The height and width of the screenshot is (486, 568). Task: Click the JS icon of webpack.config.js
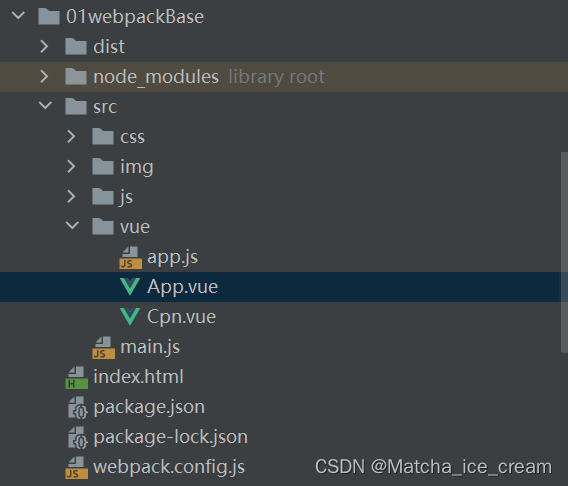click(76, 468)
